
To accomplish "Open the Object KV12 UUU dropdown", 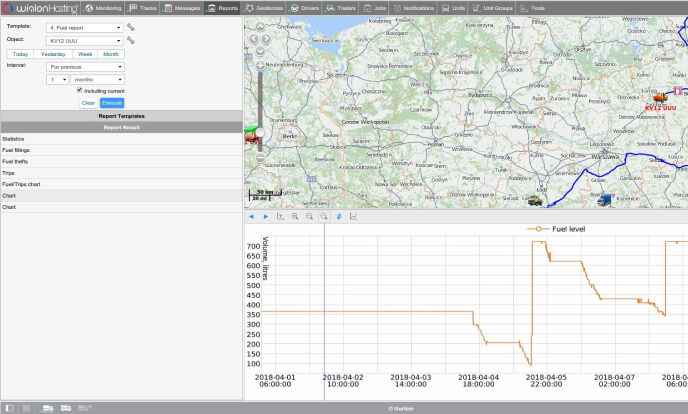I will point(85,41).
